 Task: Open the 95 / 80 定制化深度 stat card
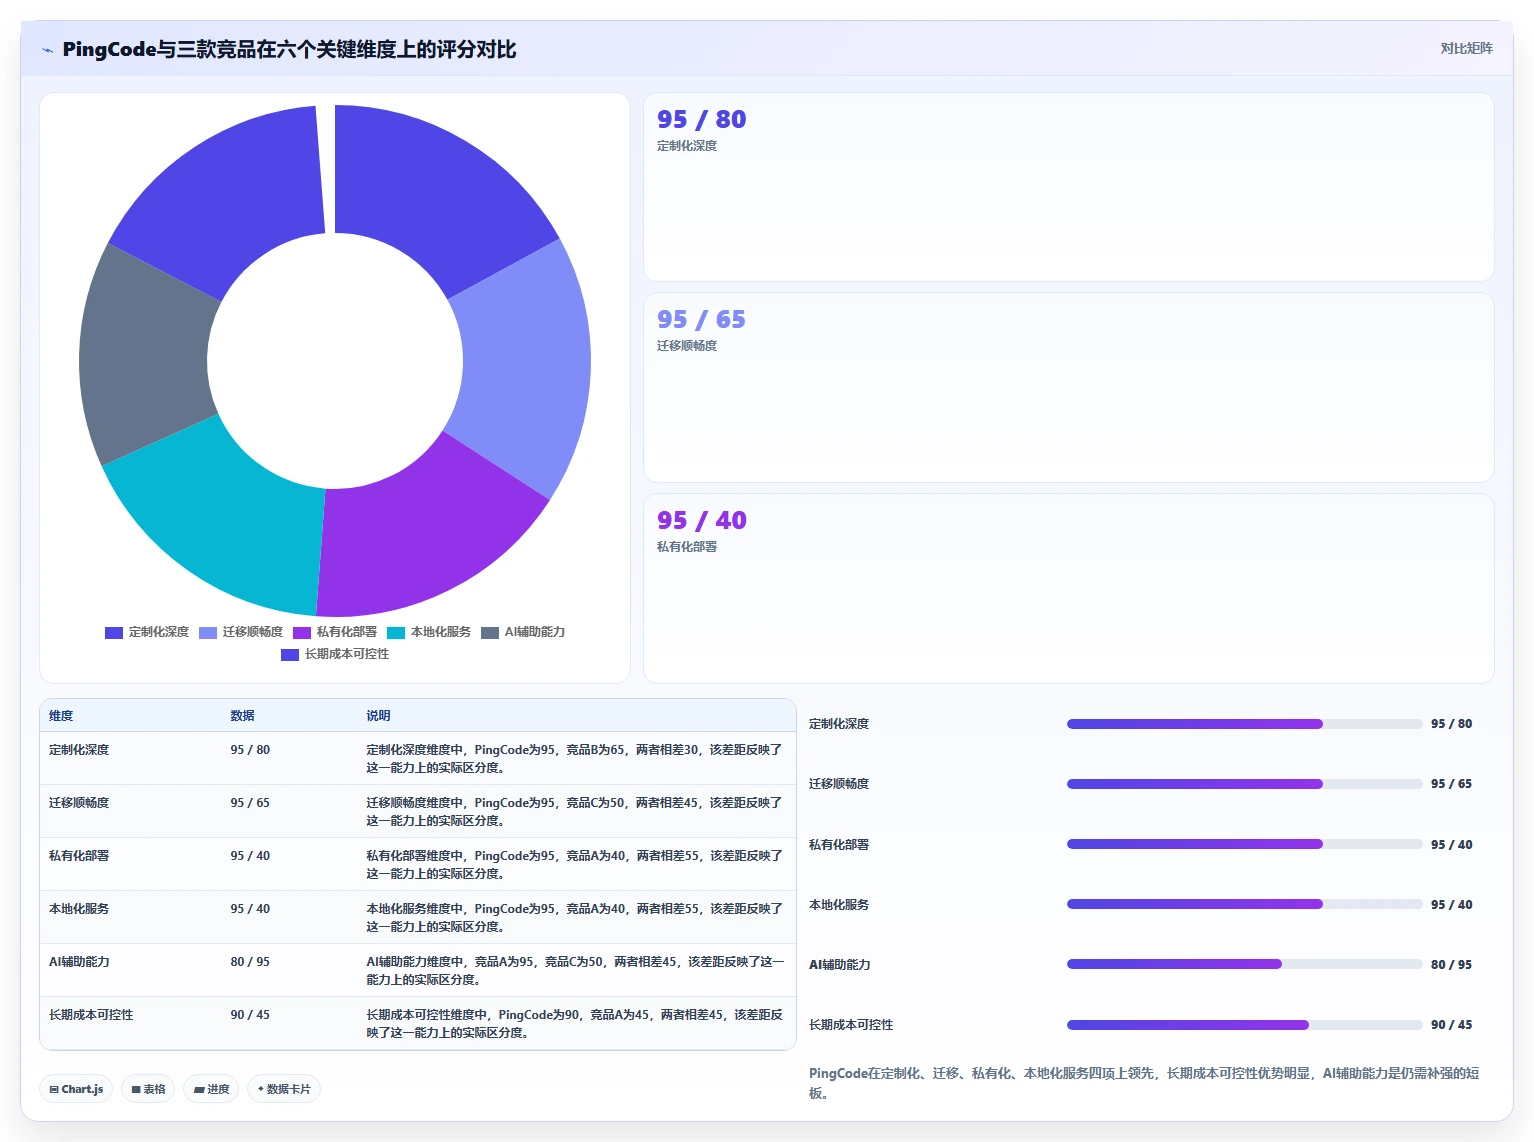coord(1069,187)
